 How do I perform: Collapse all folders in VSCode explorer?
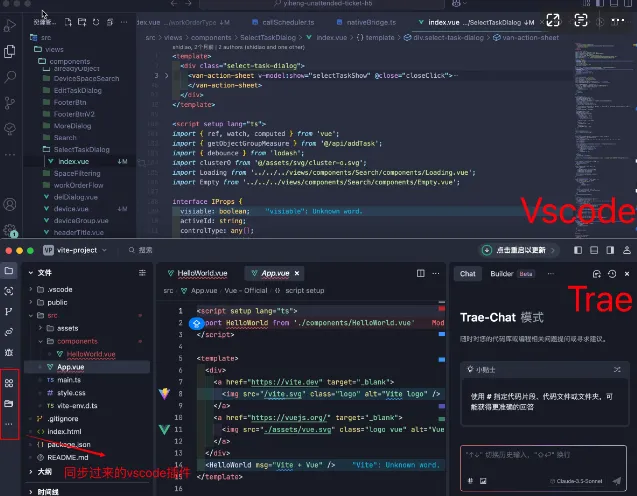coord(110,22)
